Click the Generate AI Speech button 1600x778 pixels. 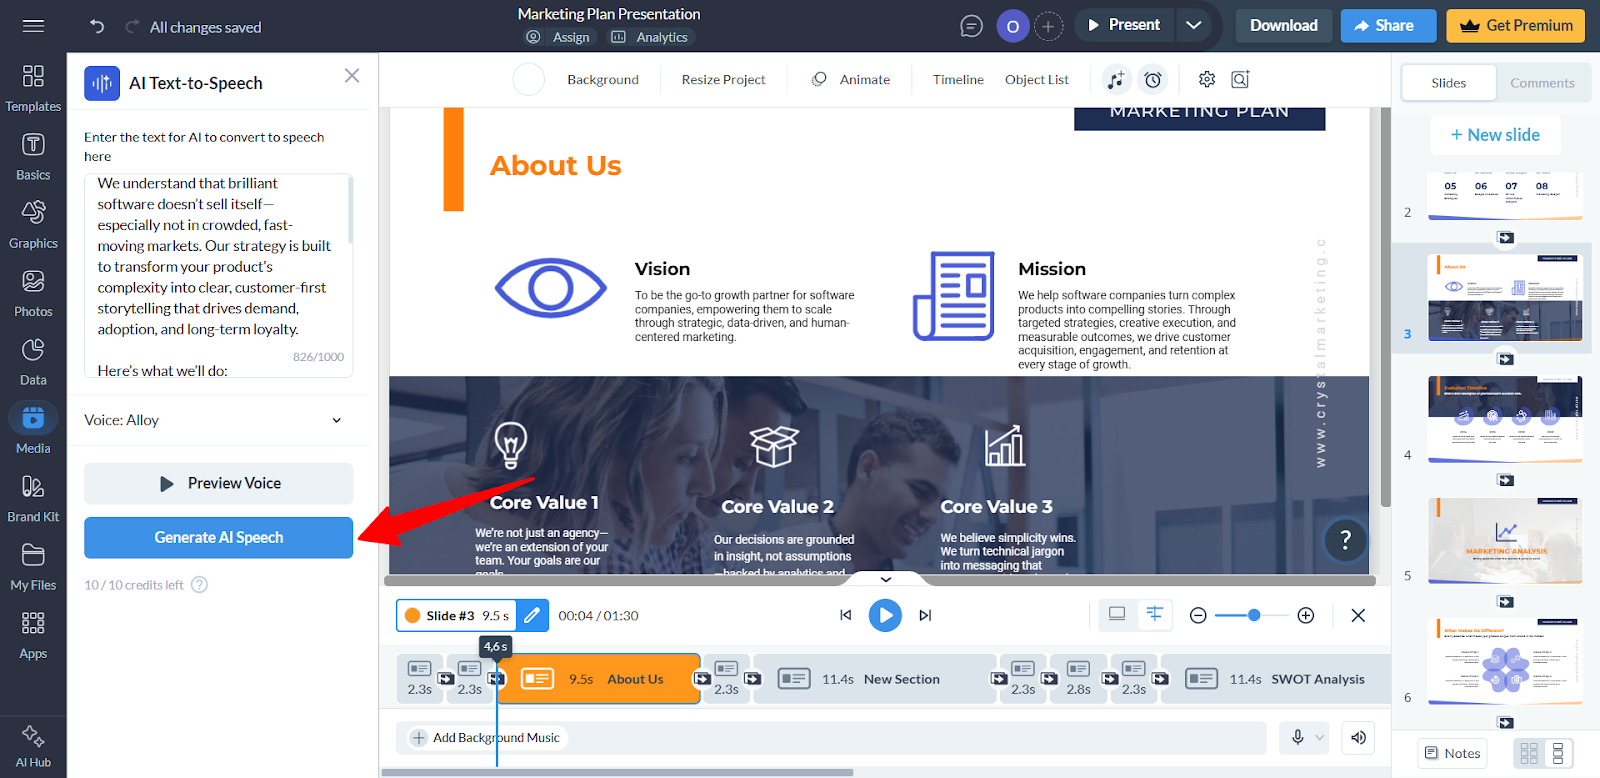(218, 537)
